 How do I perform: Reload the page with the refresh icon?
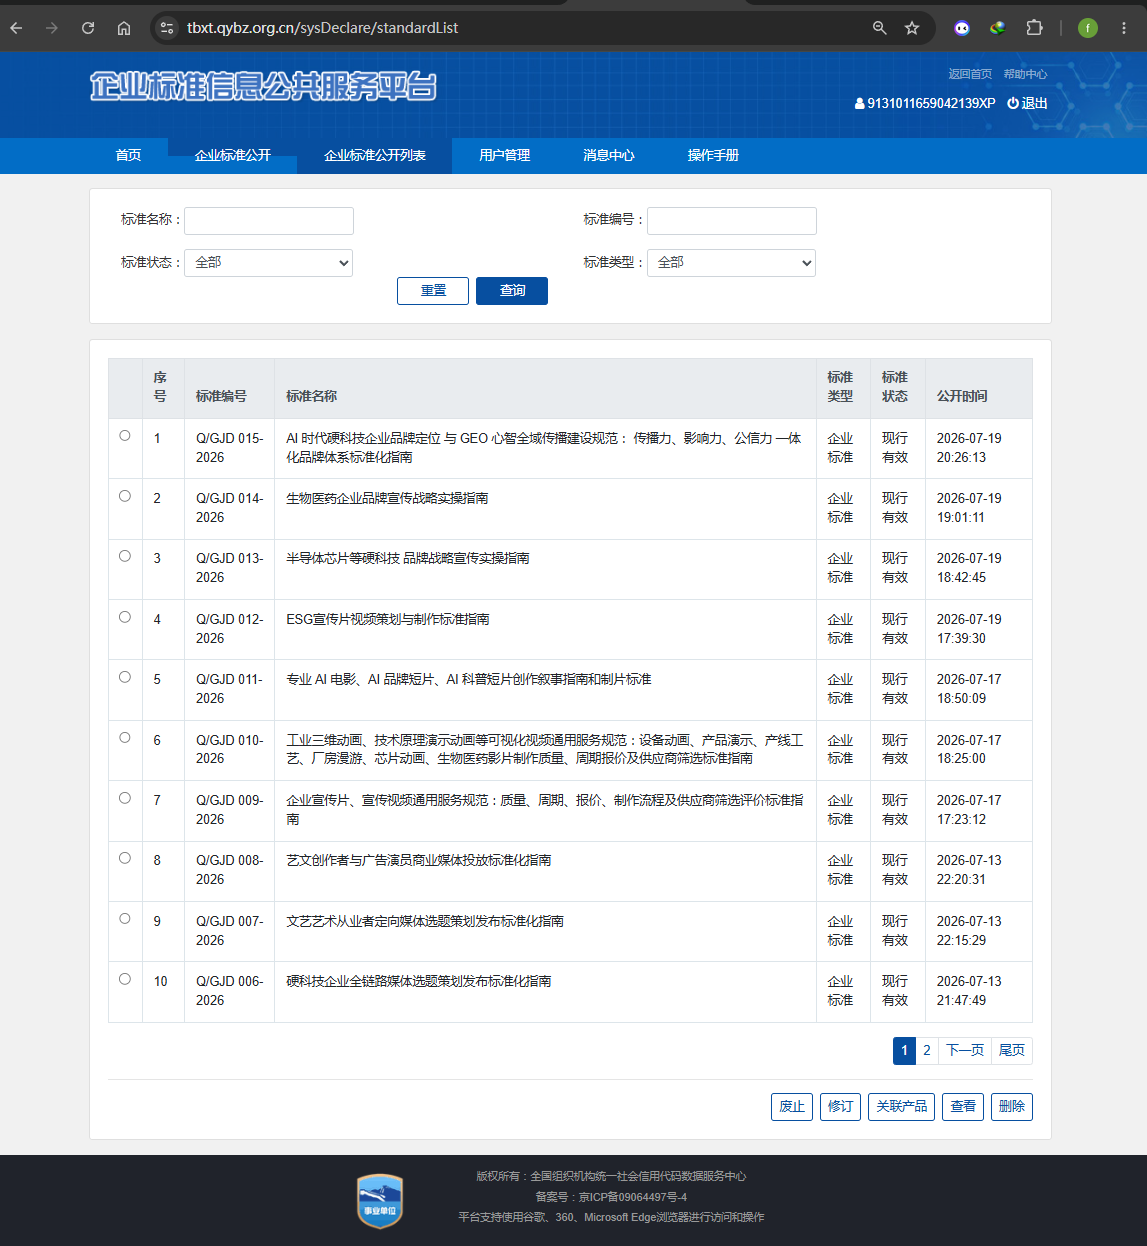pyautogui.click(x=88, y=28)
